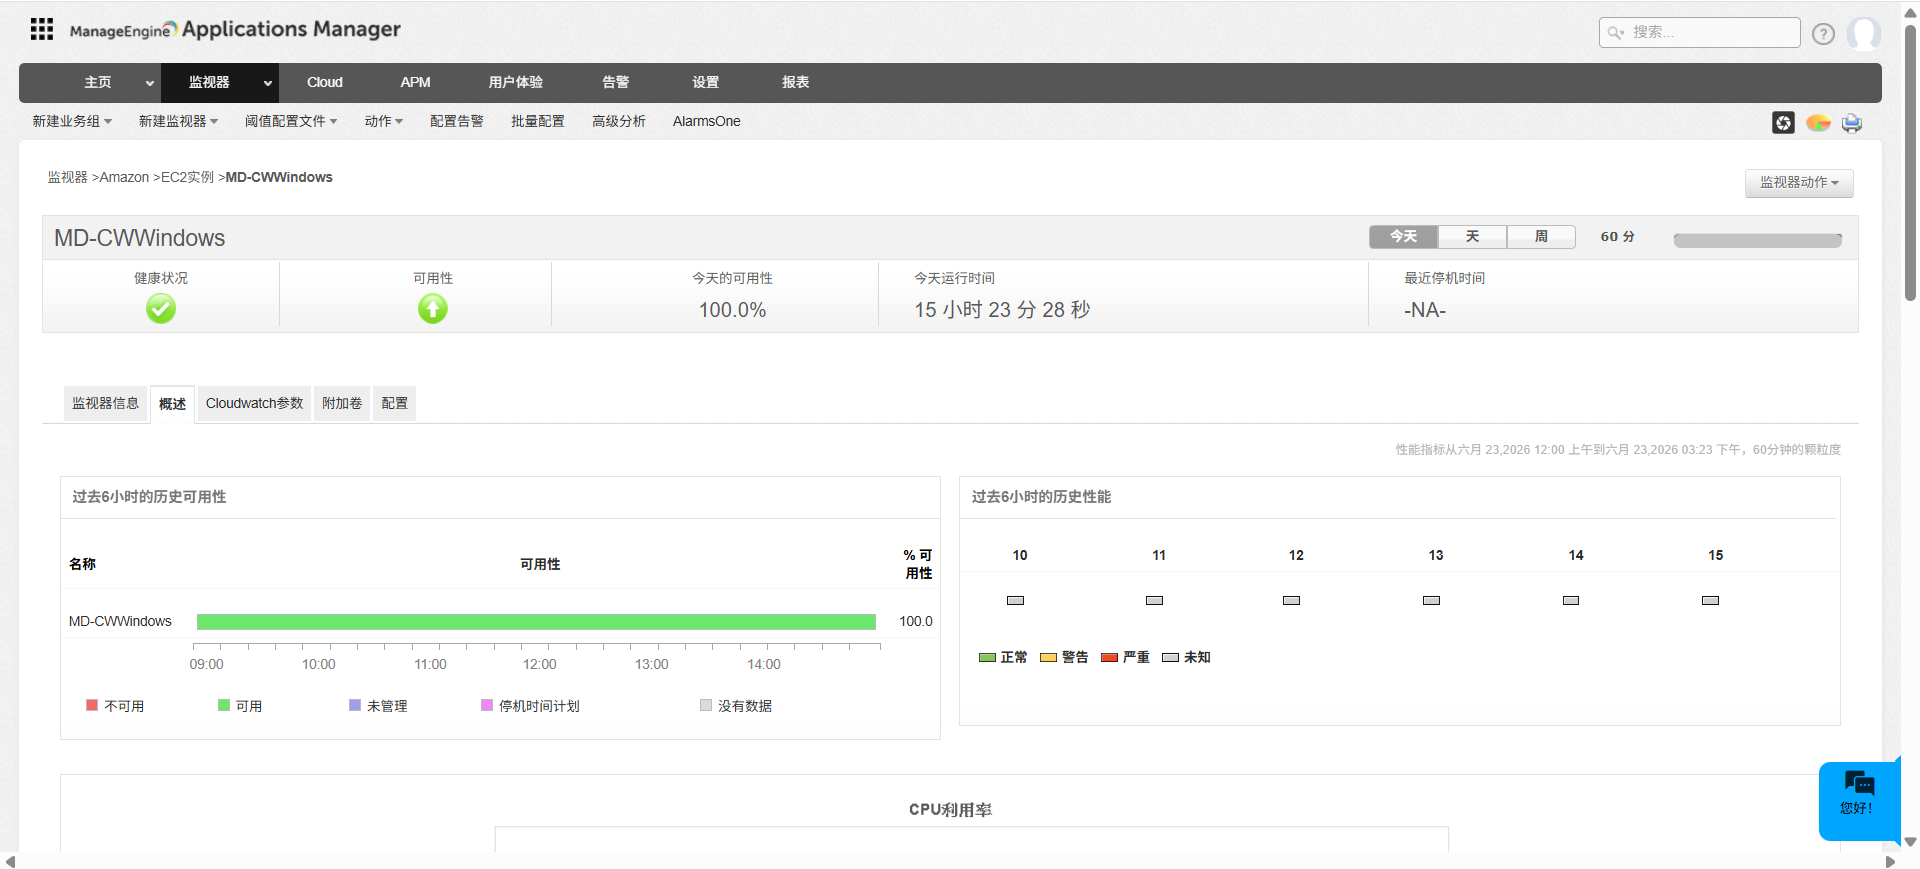This screenshot has height=869, width=1920.
Task: Click the performance status box under hour 15
Action: tap(1711, 600)
